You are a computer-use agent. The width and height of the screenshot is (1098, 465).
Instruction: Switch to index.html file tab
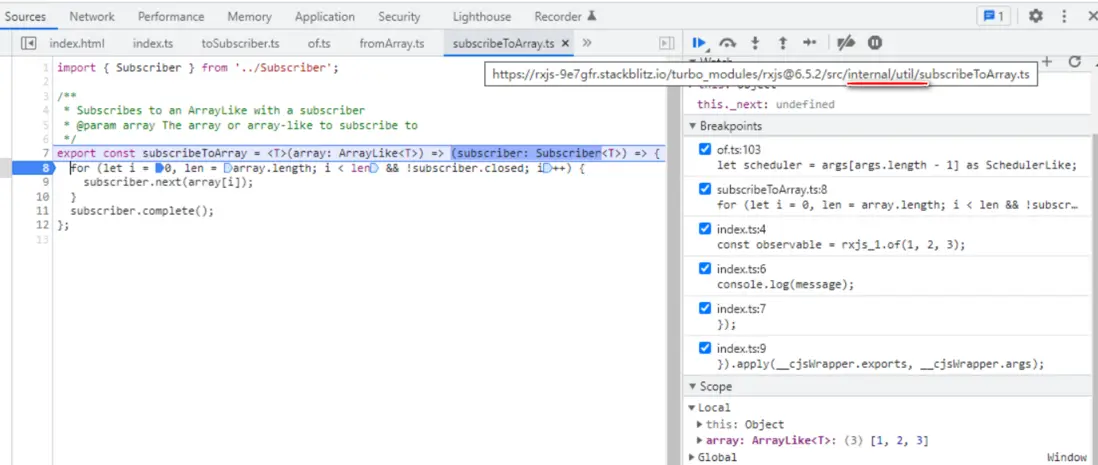click(x=77, y=43)
